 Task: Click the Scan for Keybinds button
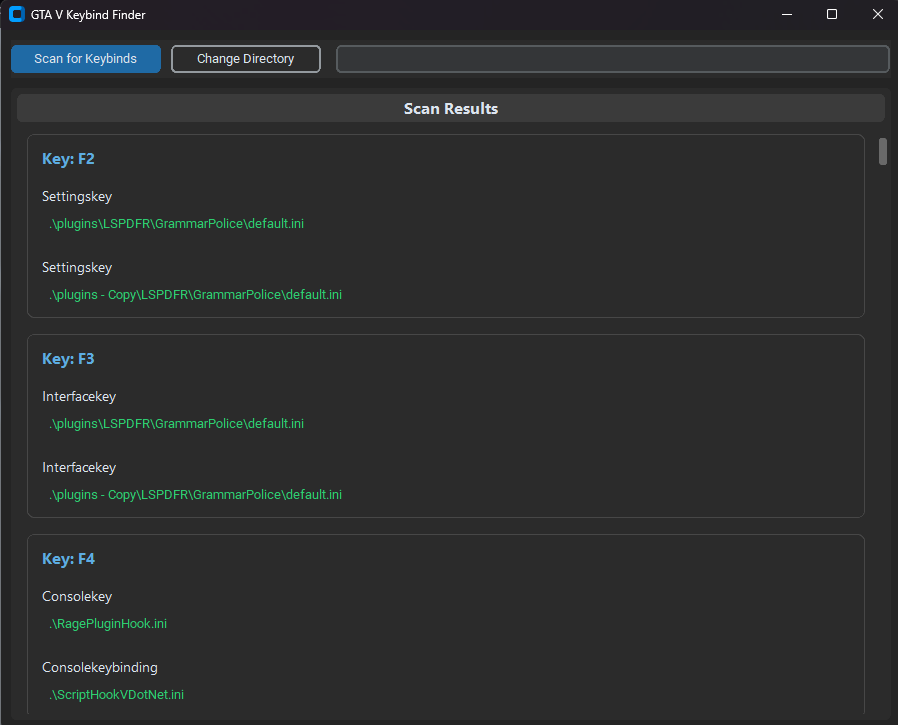(x=86, y=59)
